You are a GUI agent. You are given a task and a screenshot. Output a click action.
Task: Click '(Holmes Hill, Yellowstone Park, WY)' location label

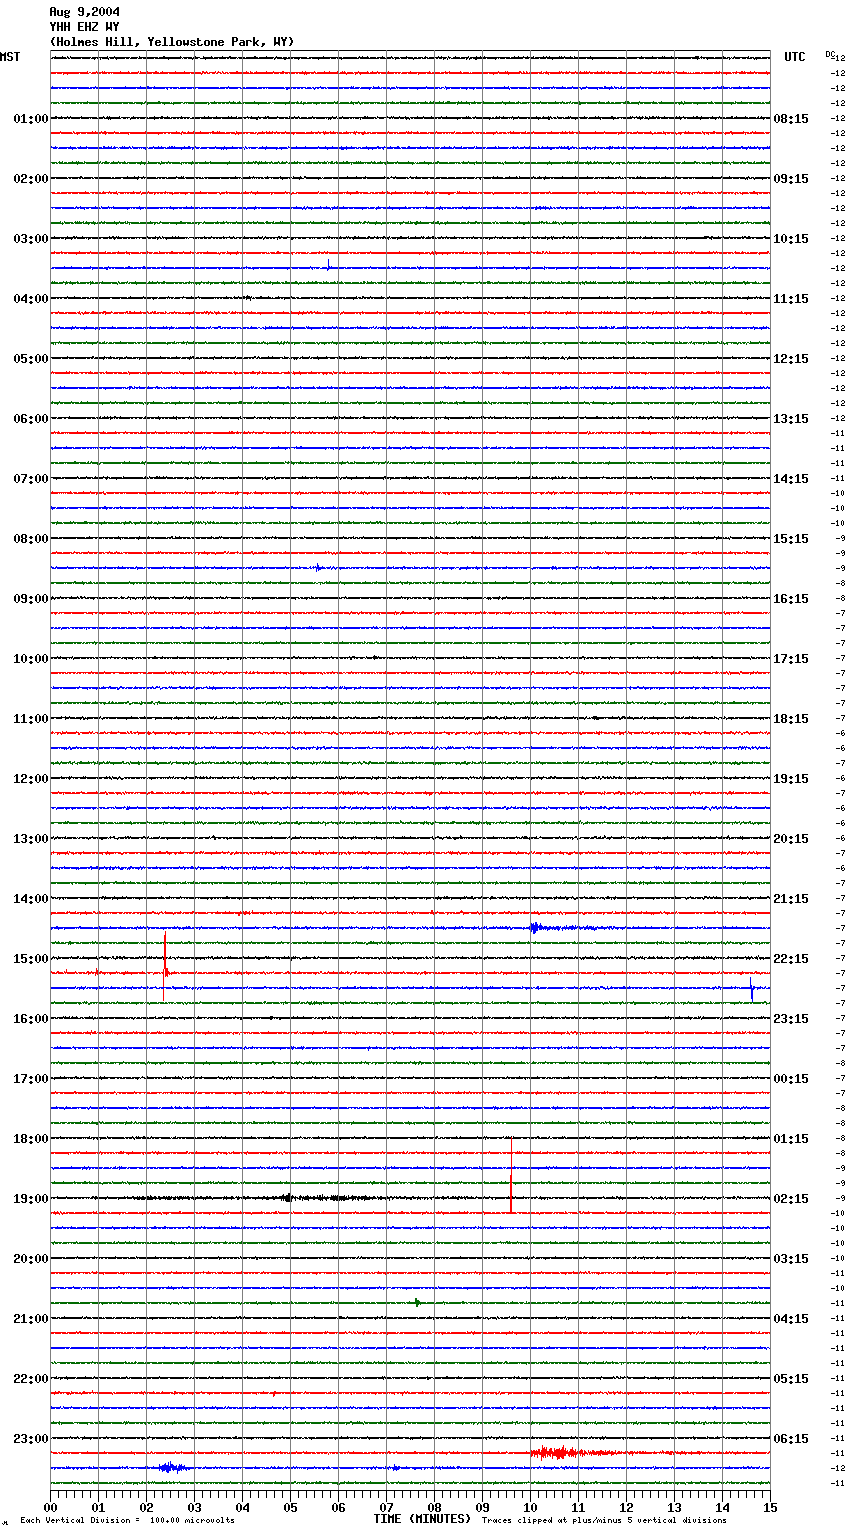click(x=172, y=42)
